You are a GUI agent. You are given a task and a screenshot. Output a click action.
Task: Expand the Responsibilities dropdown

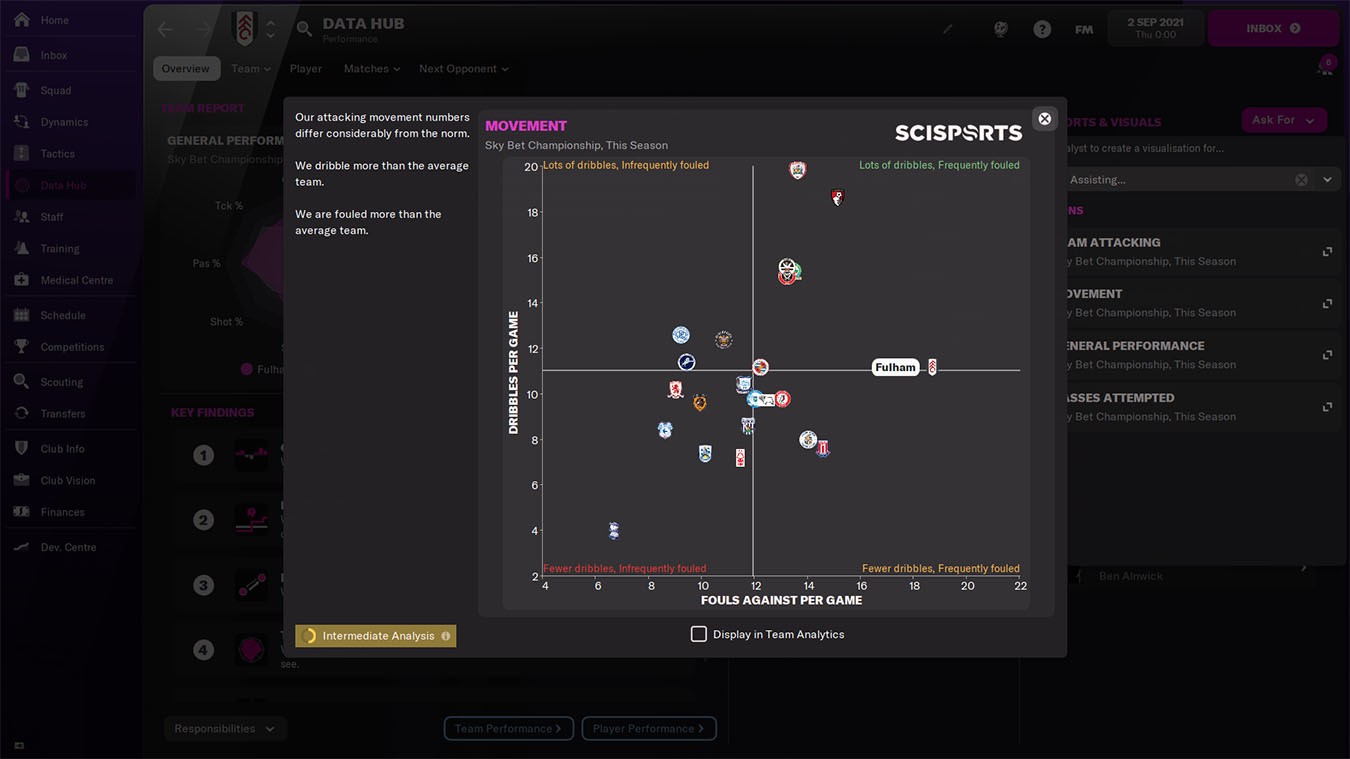pos(225,729)
